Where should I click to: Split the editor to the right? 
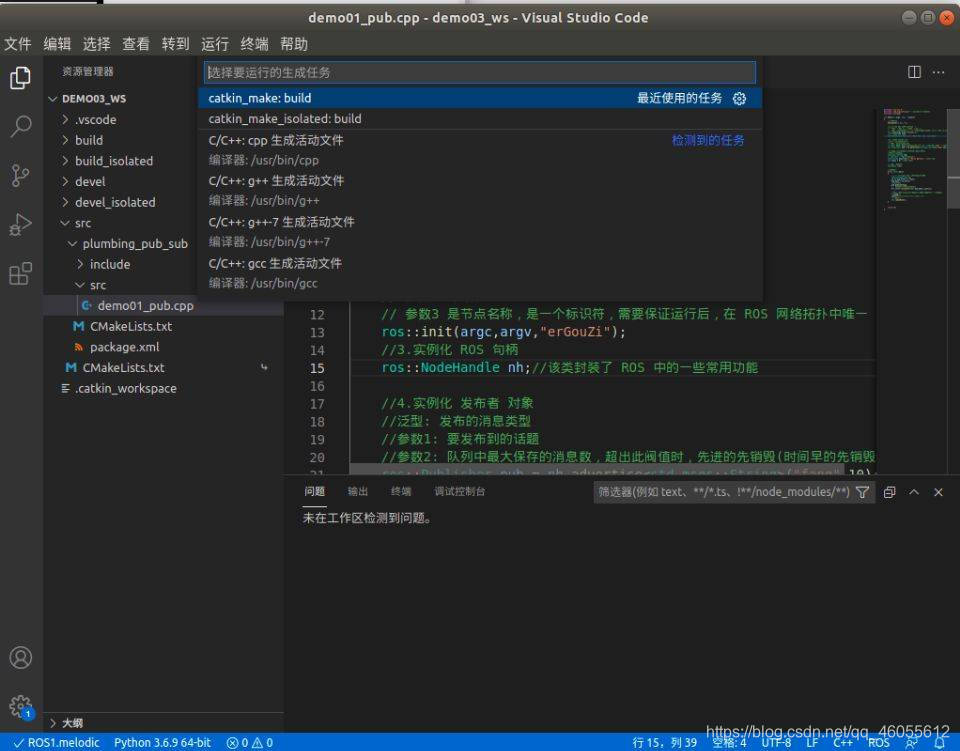[x=914, y=72]
